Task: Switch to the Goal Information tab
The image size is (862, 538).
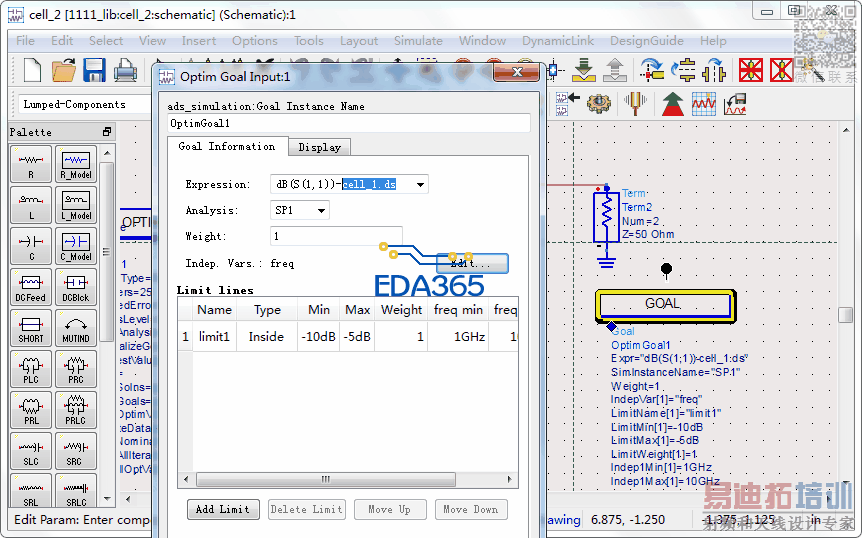Action: (227, 146)
